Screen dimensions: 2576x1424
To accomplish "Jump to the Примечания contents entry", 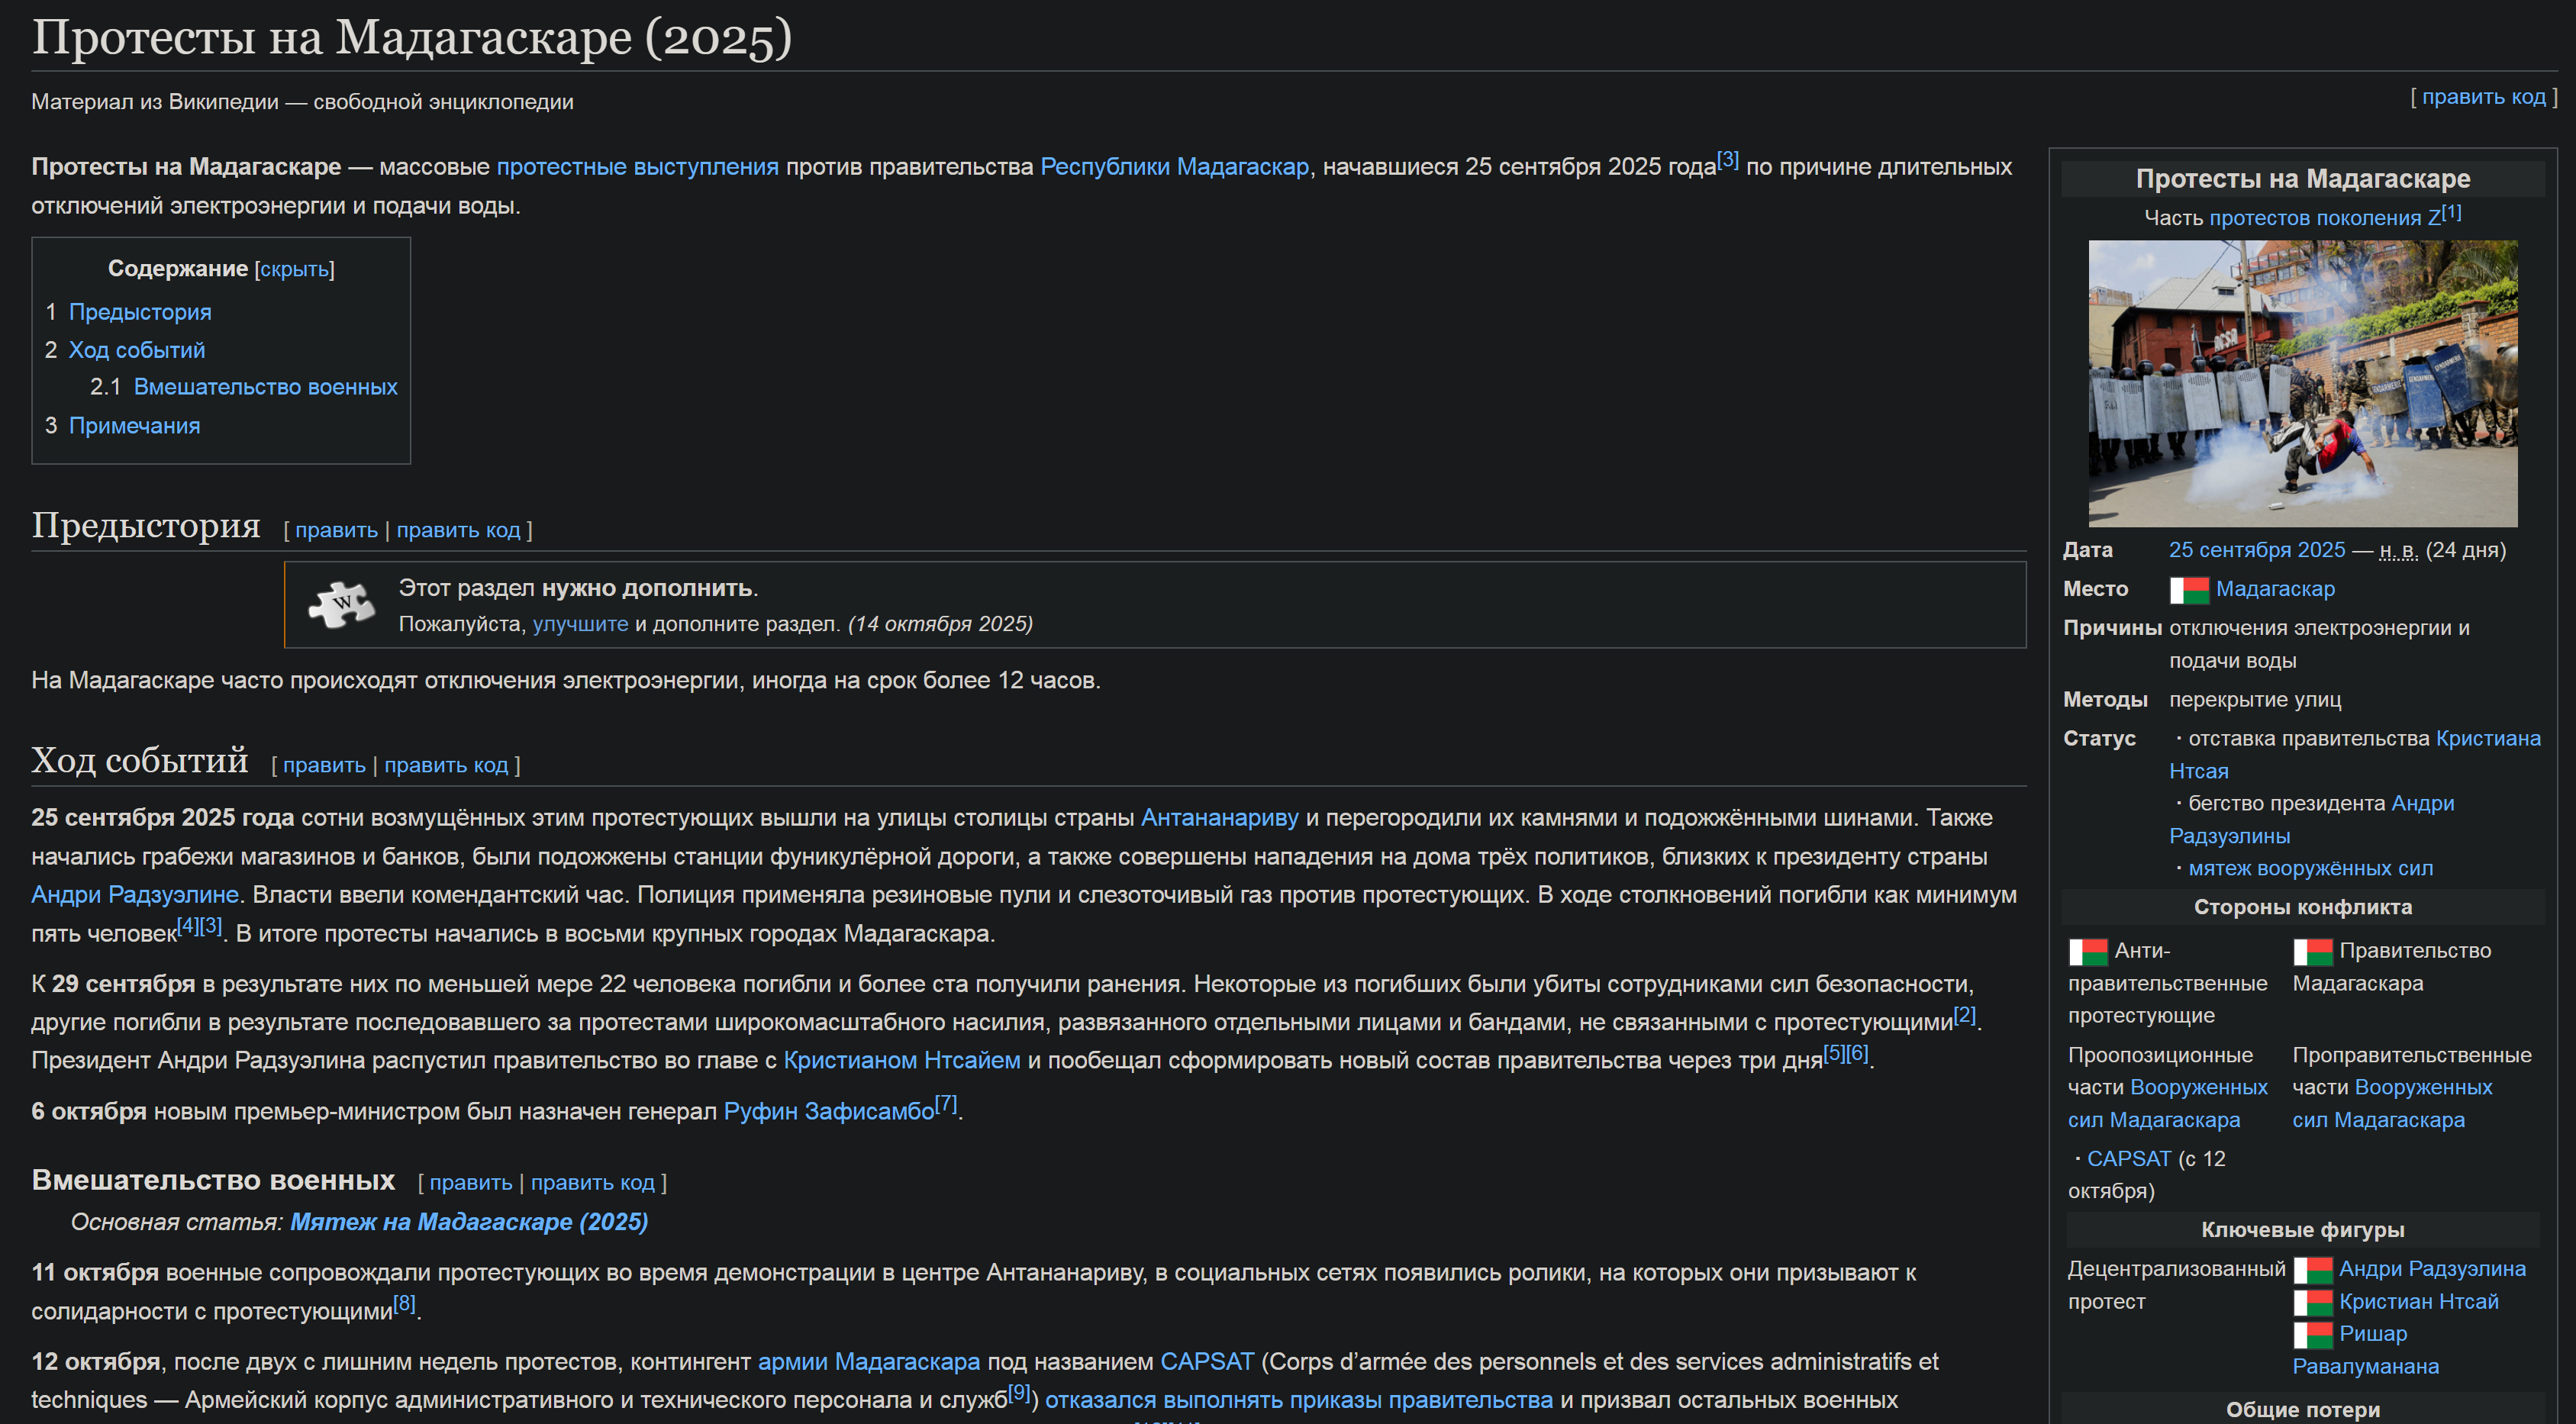I will click(x=134, y=426).
